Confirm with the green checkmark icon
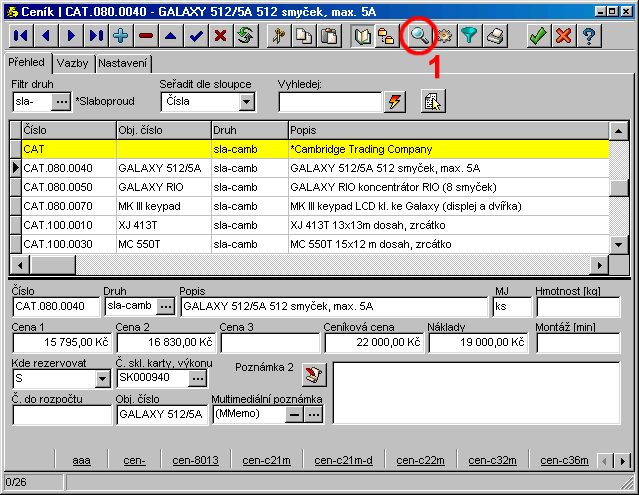 pyautogui.click(x=538, y=36)
